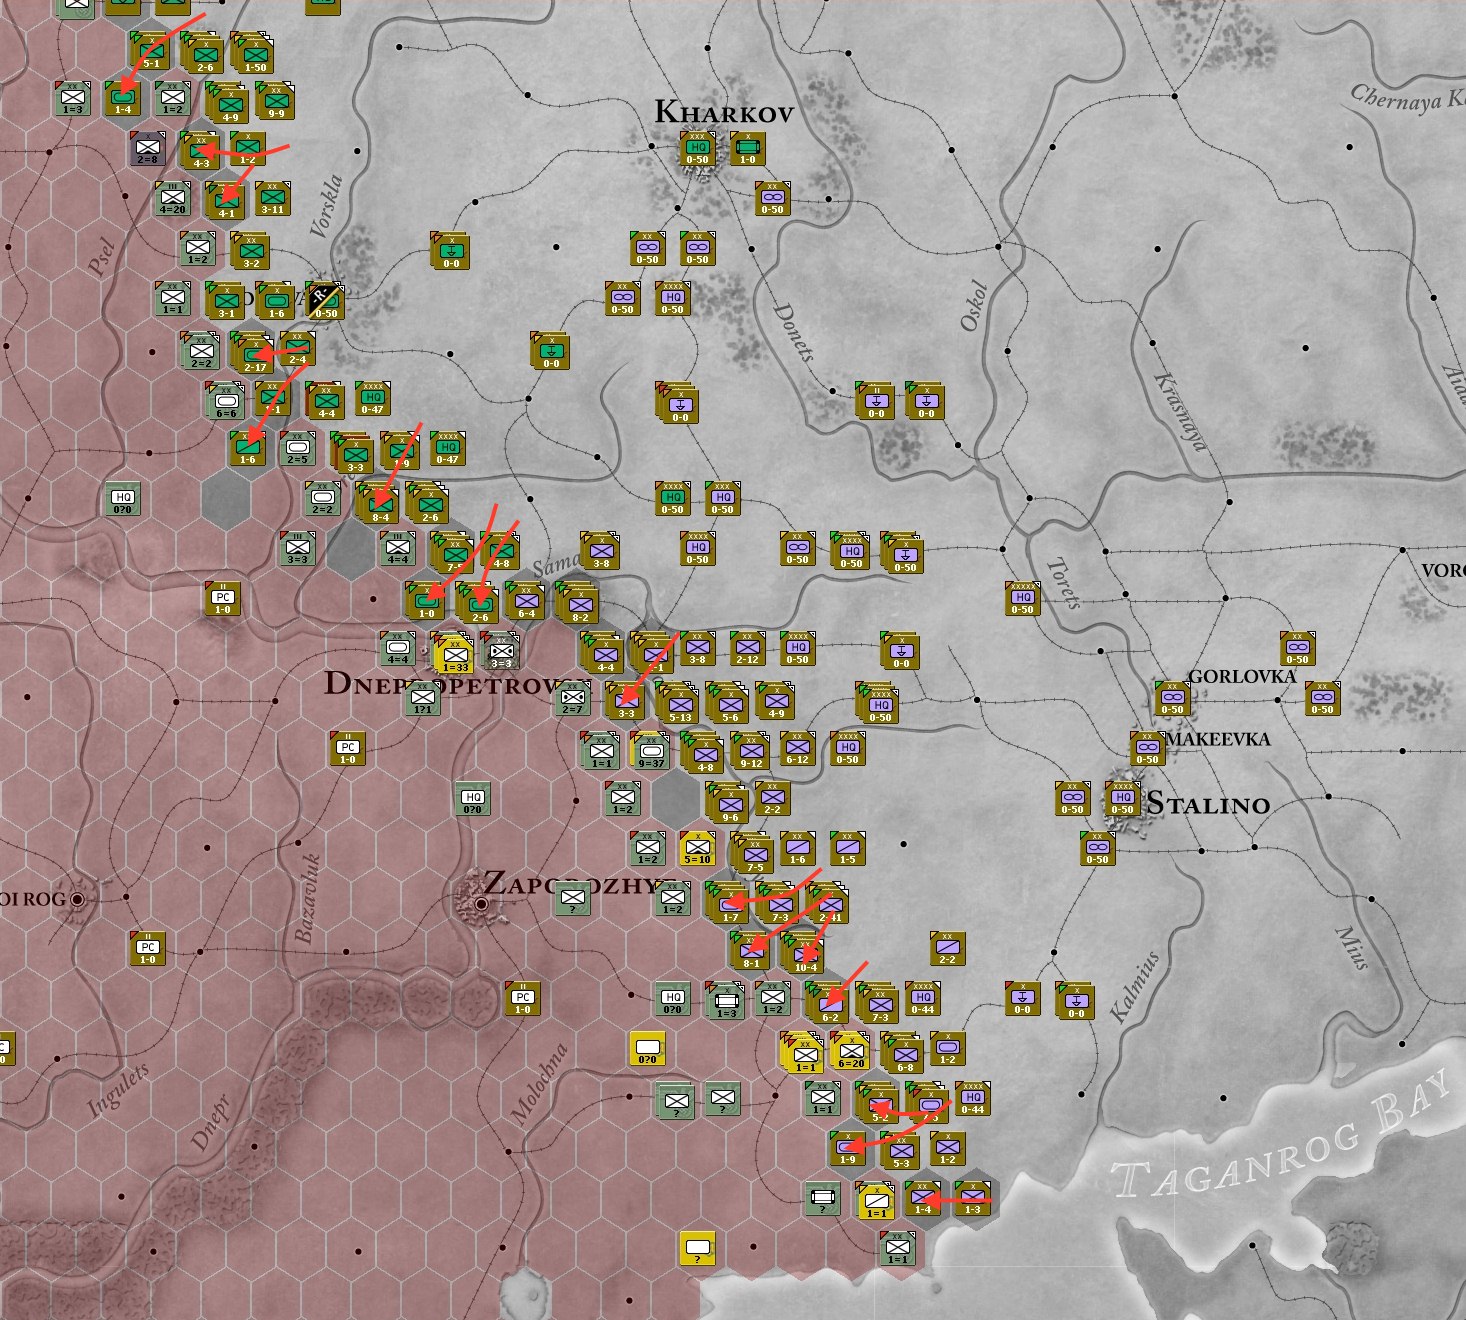Select the grey 2=7 counter
Screen dimensions: 1466x1320
click(x=573, y=697)
